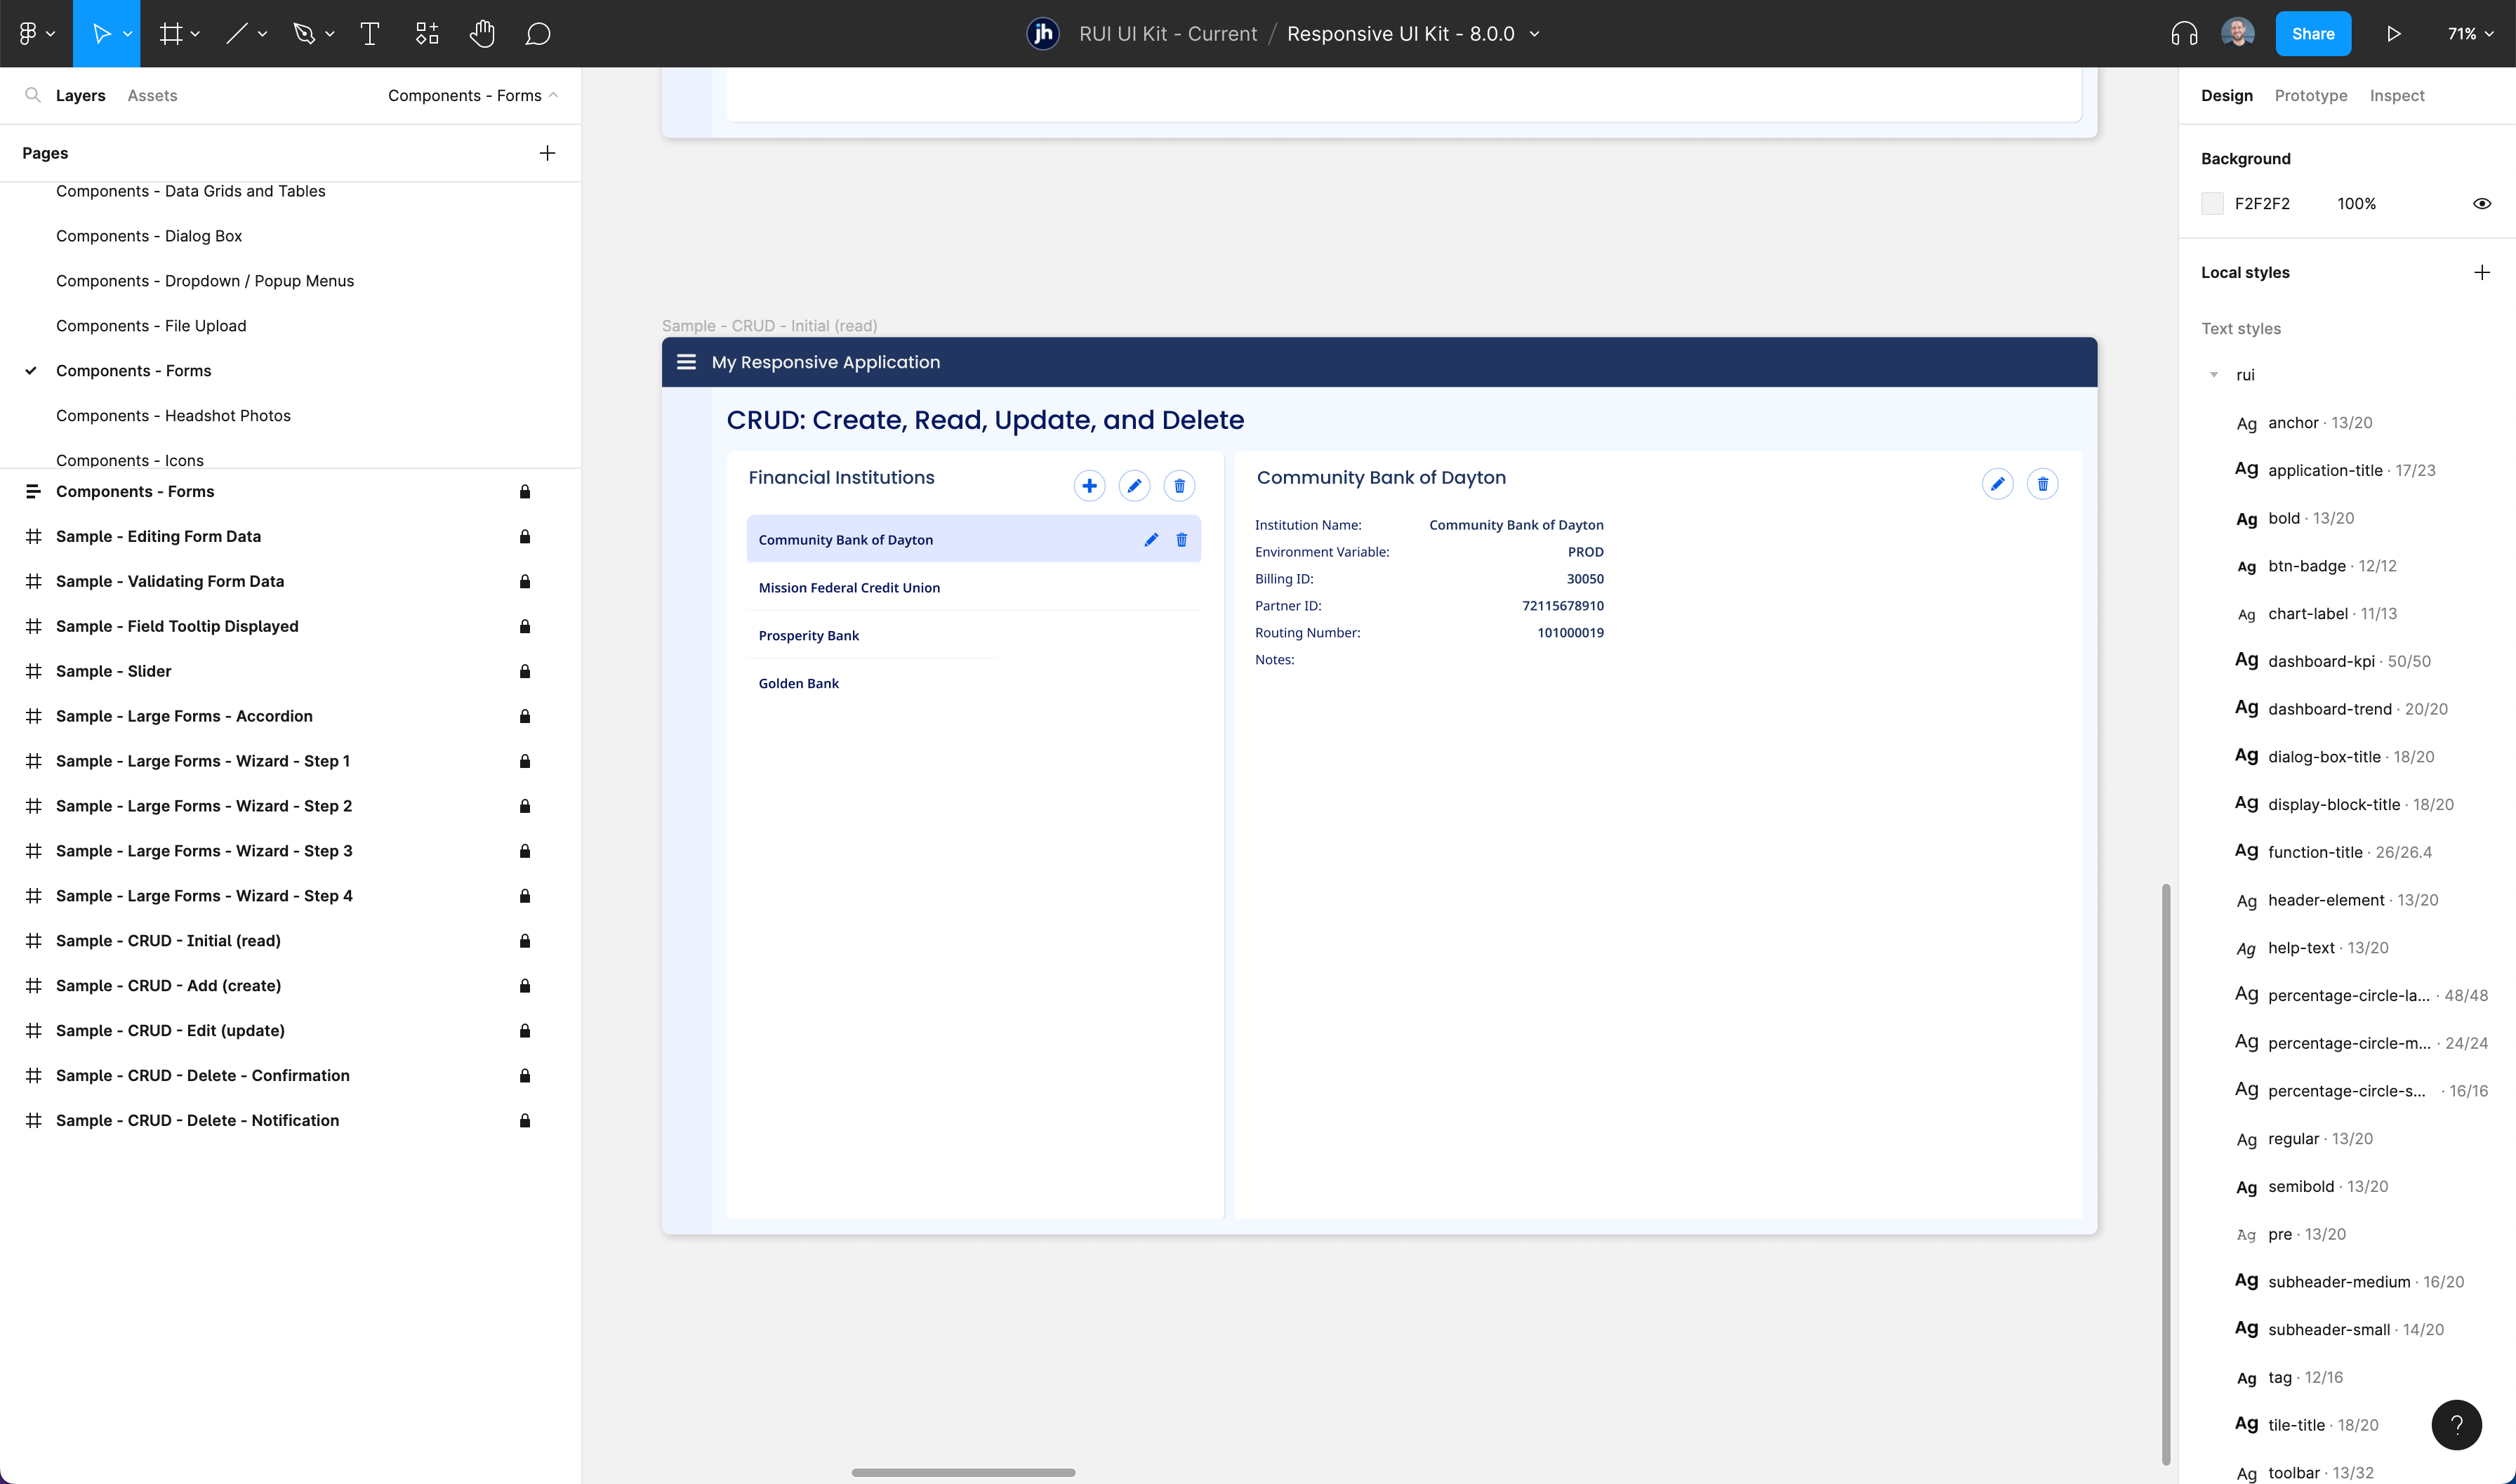
Task: Open the Resources components tool
Action: point(427,34)
